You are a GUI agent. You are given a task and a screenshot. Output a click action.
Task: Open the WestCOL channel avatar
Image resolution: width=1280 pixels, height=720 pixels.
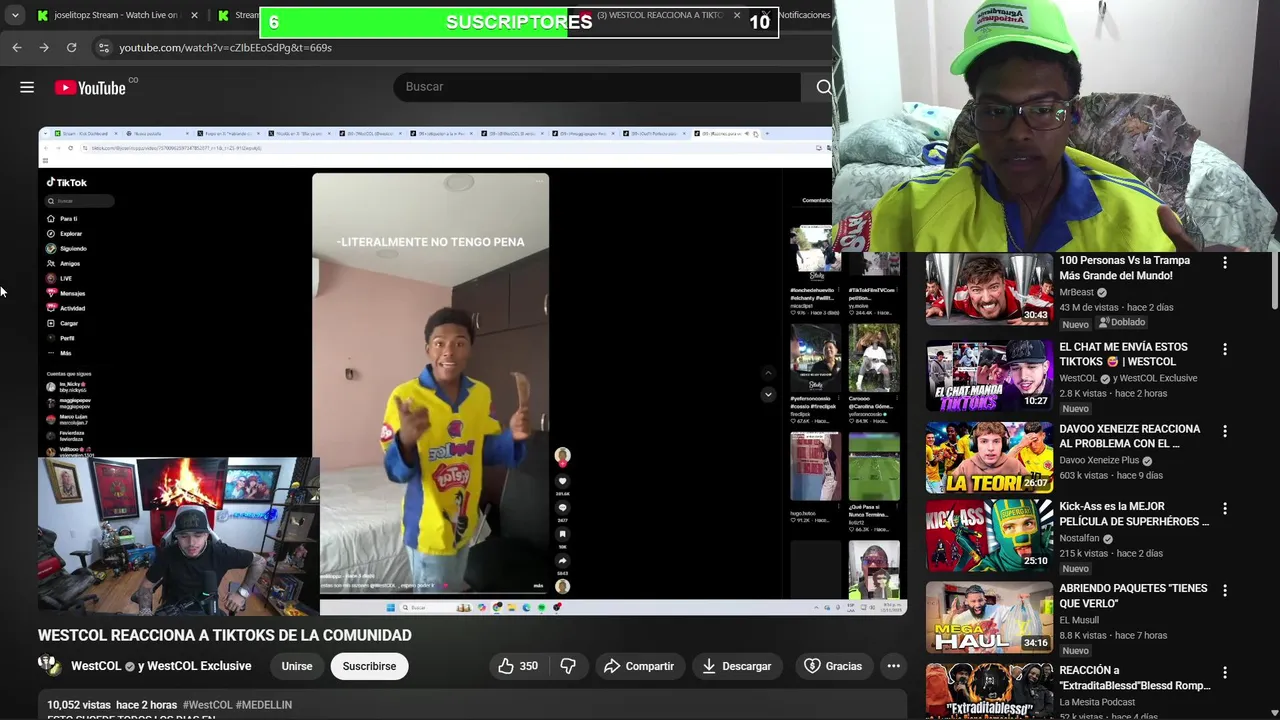click(49, 666)
